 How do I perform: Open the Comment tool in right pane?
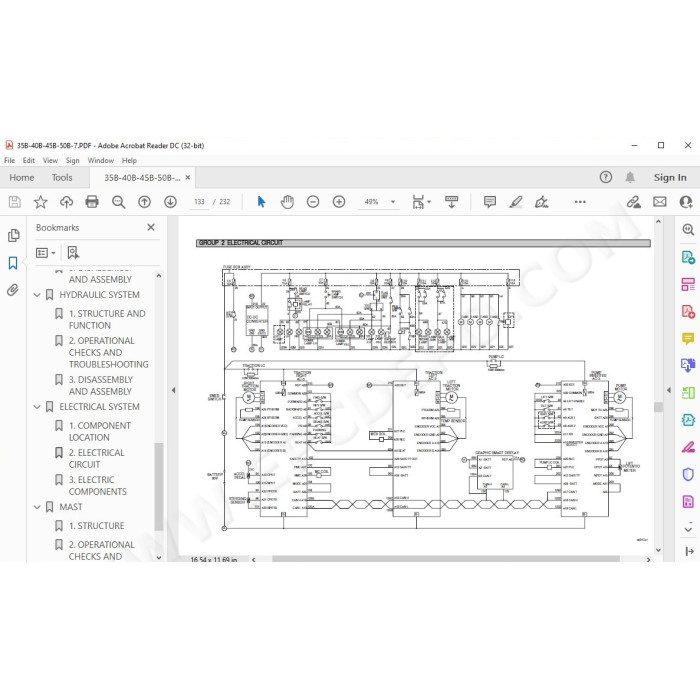(x=688, y=338)
